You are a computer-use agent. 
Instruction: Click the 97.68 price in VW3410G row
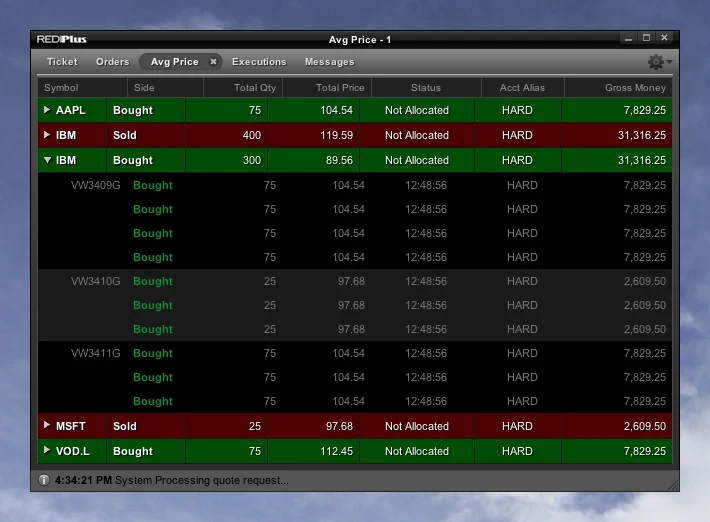pyautogui.click(x=351, y=281)
